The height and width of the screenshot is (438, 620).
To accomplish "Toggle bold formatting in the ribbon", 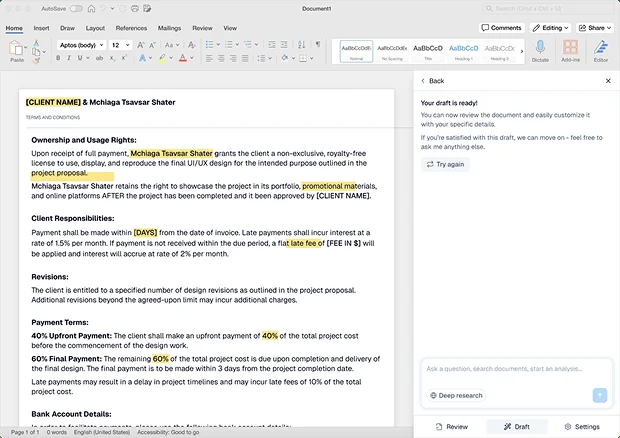I will pos(58,58).
